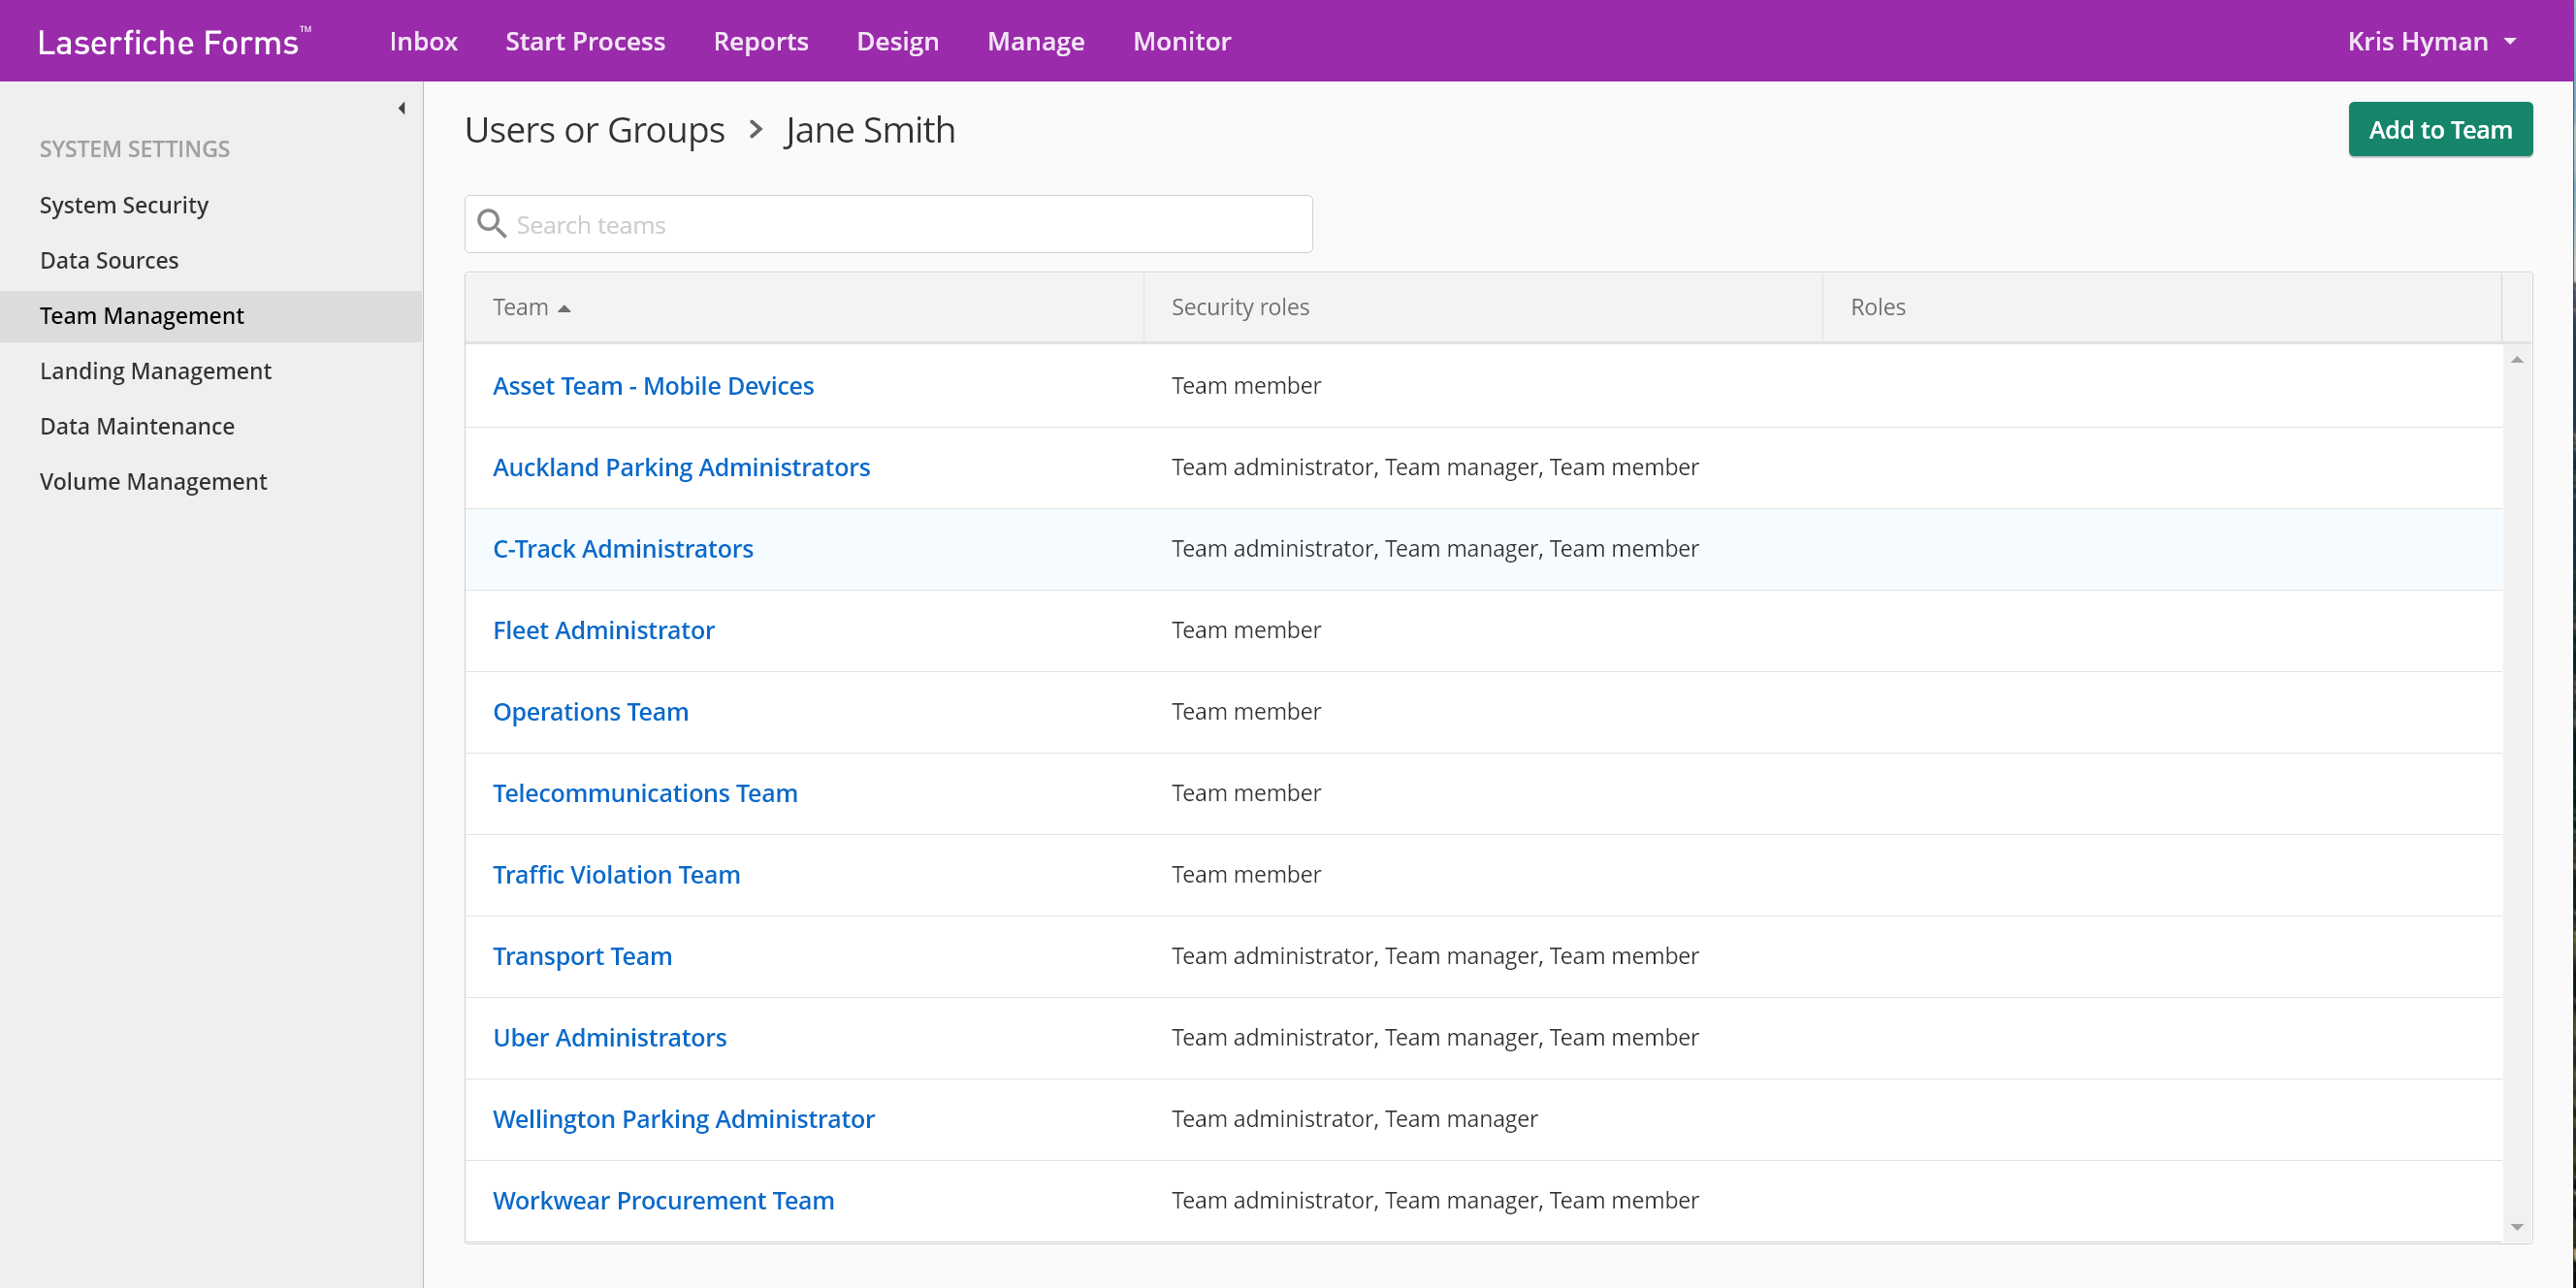Screen dimensions: 2576x1288
Task: Go to the Inbox tab
Action: [423, 41]
